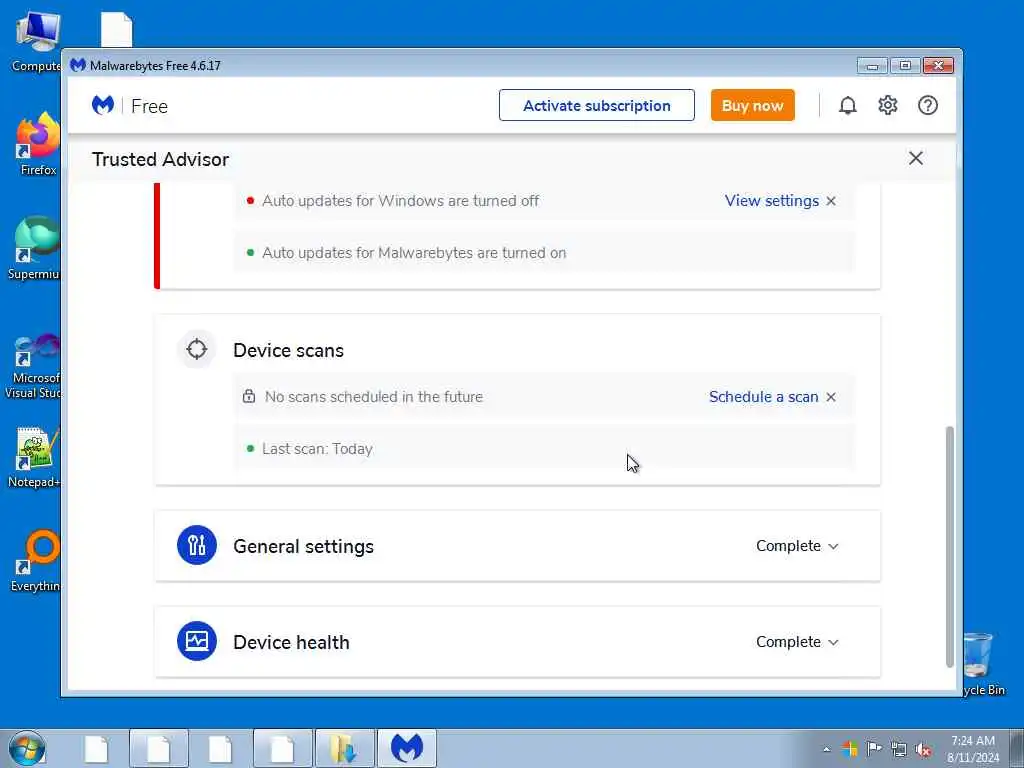
Task: Dismiss the Schedule a scan suggestion
Action: 831,397
